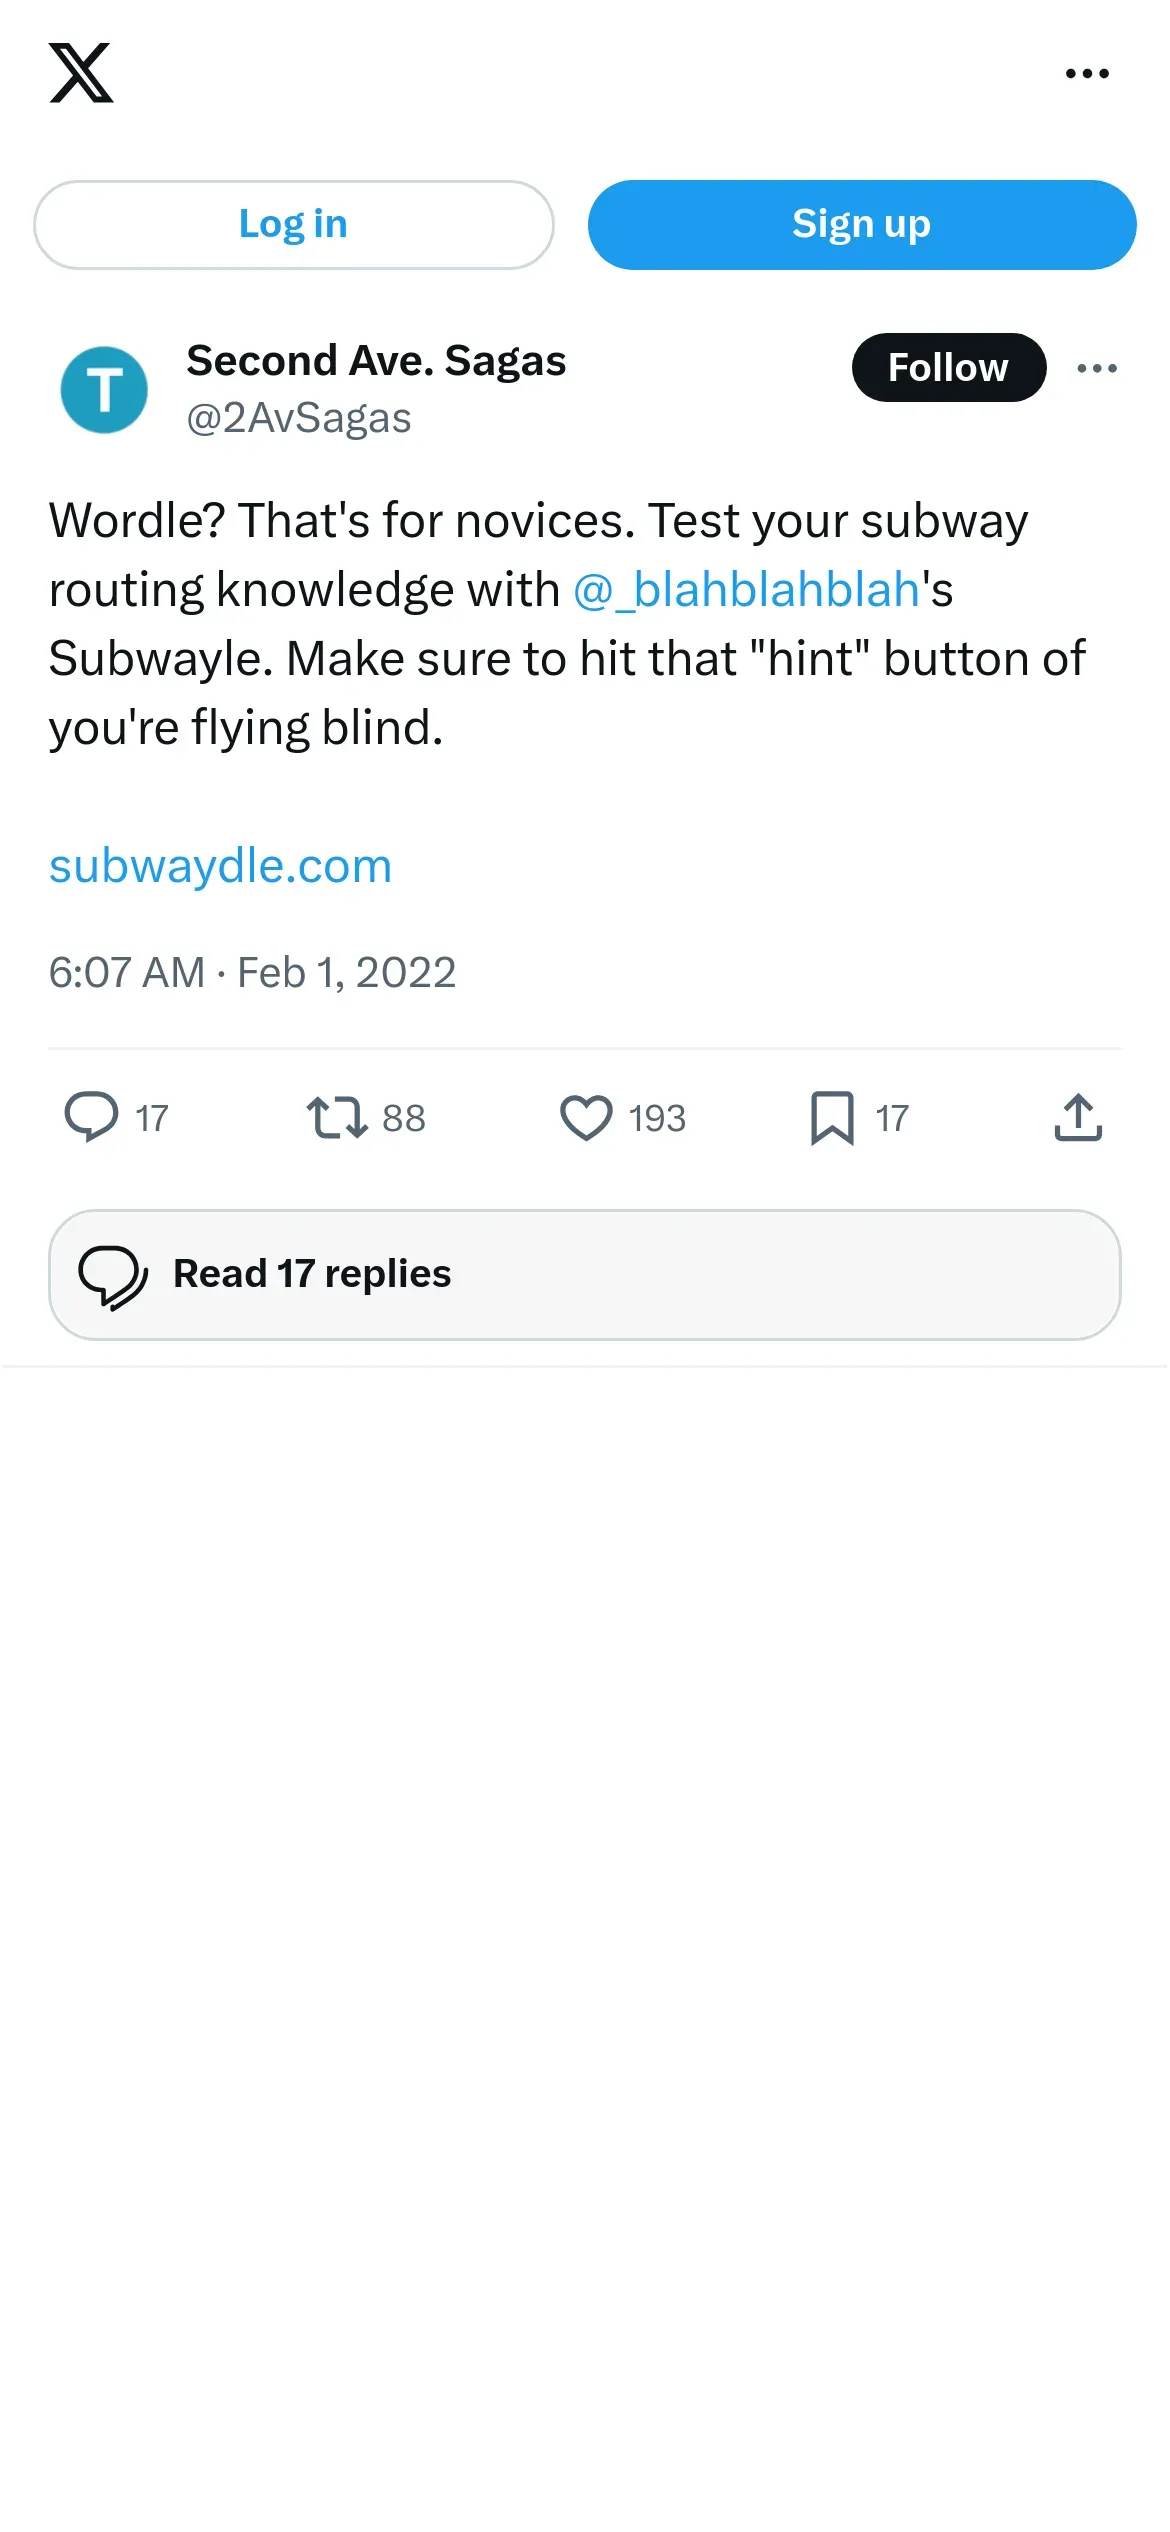The height and width of the screenshot is (2532, 1170).
Task: Click the chat bubbles icon beside Read replies
Action: click(x=113, y=1276)
